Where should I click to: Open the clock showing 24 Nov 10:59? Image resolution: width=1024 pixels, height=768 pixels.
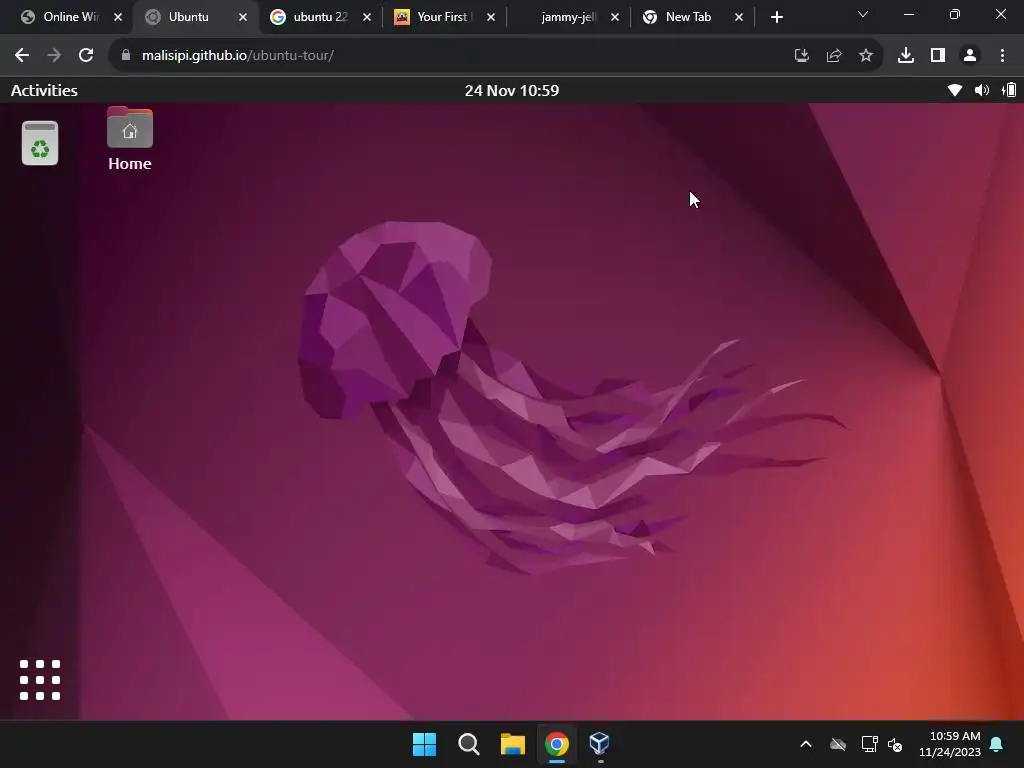click(511, 90)
